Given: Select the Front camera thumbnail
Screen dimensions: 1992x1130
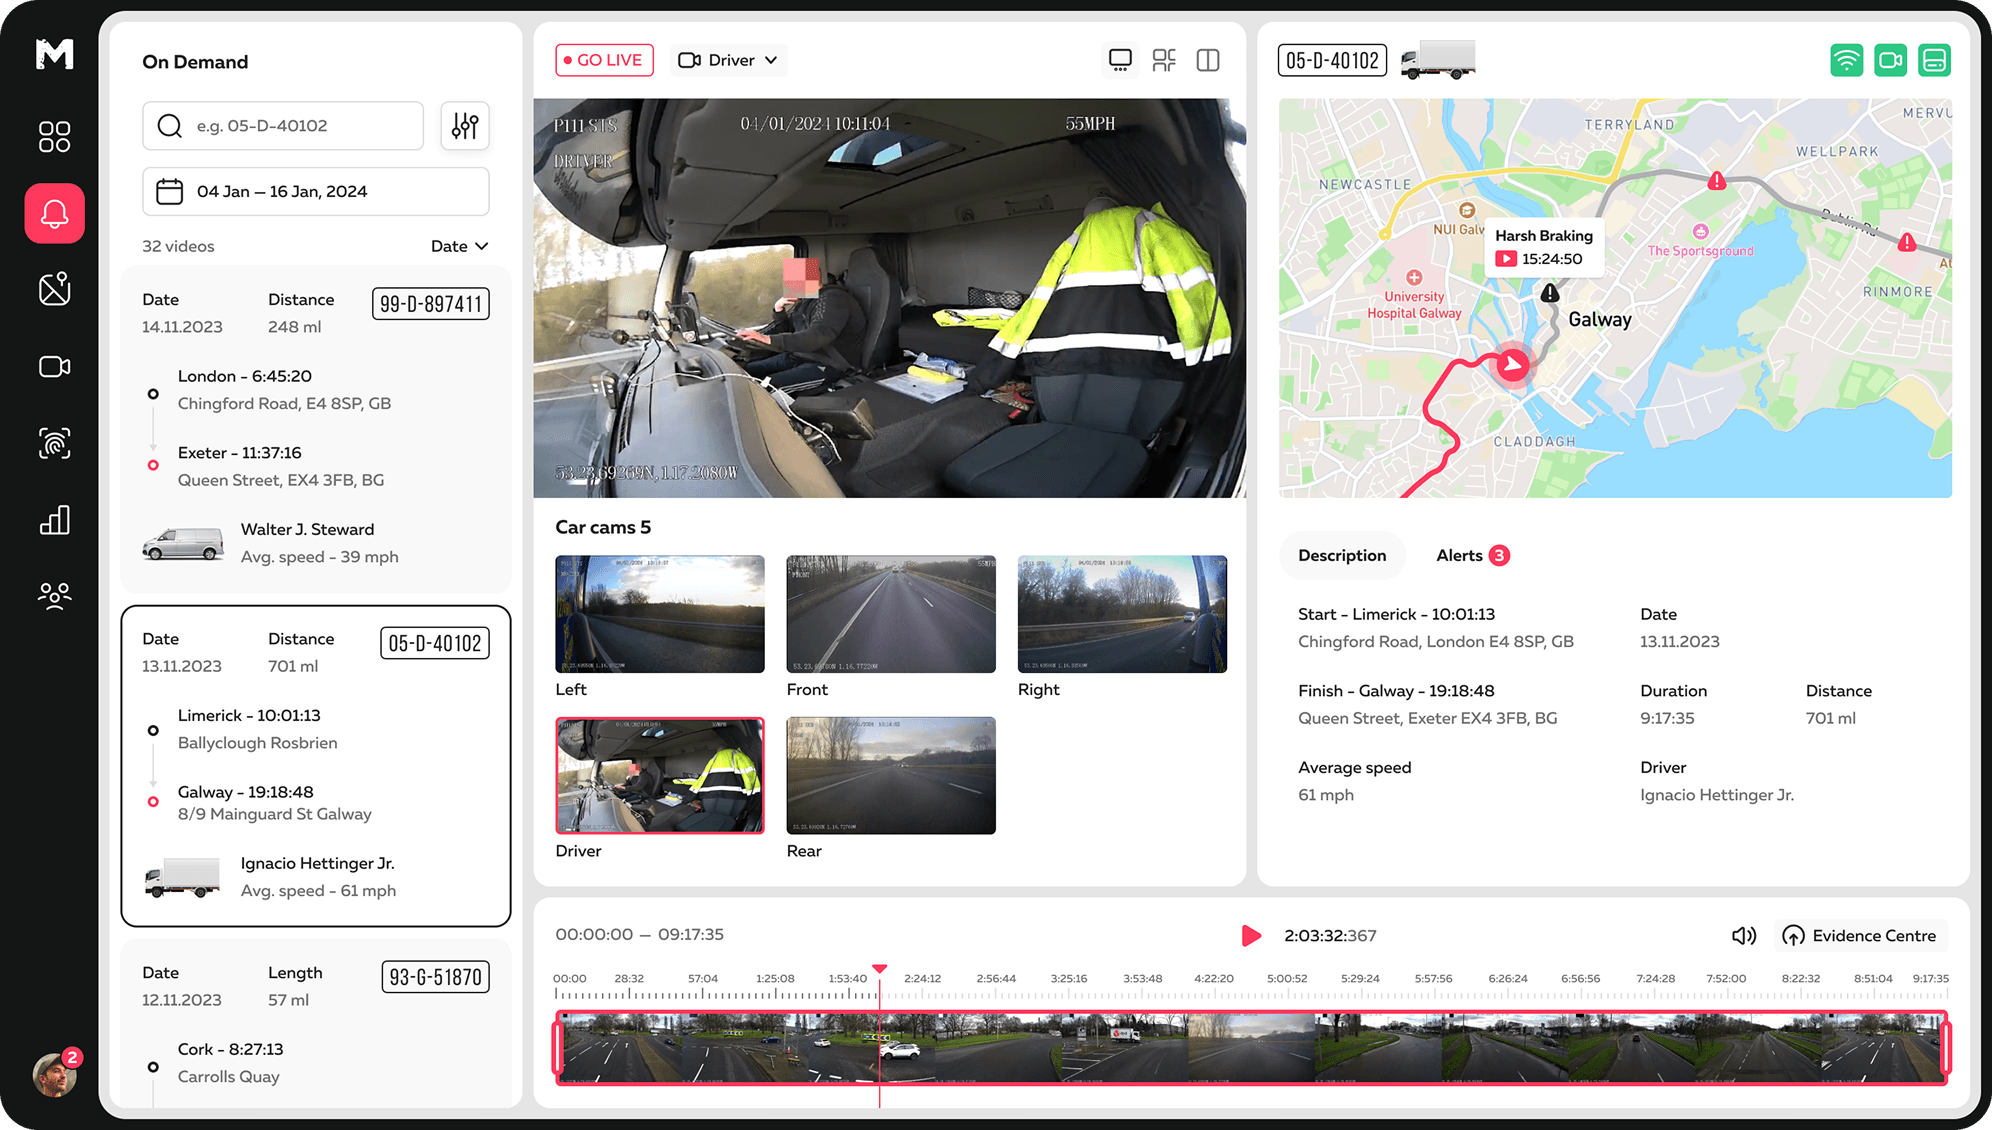Looking at the screenshot, I should pyautogui.click(x=890, y=614).
